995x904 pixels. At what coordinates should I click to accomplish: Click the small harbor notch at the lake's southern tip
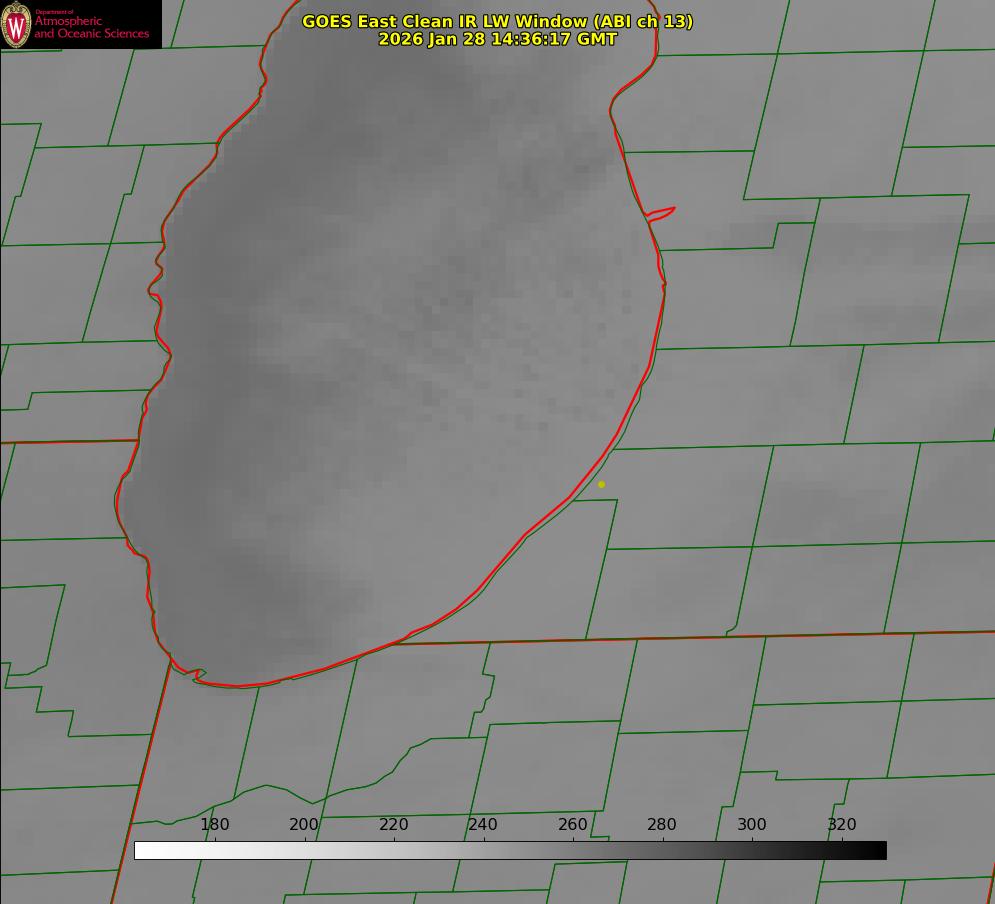click(198, 675)
